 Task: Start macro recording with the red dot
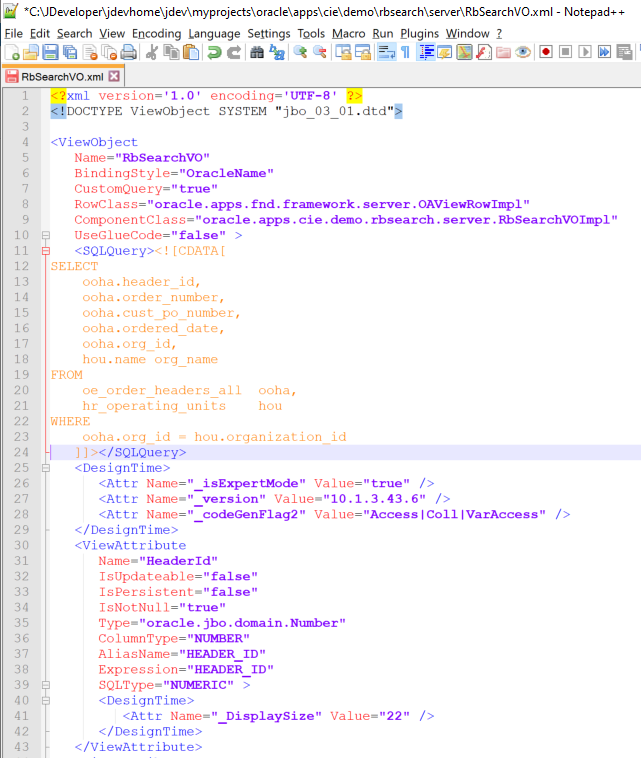click(x=546, y=52)
